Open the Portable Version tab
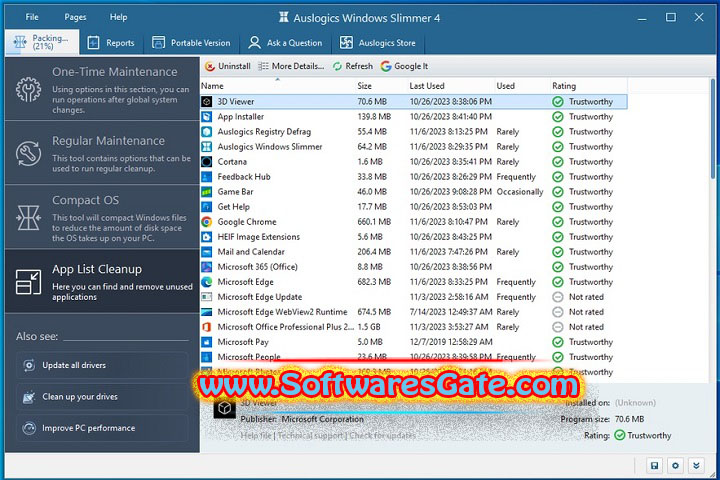Viewport: 720px width, 480px height. [191, 43]
